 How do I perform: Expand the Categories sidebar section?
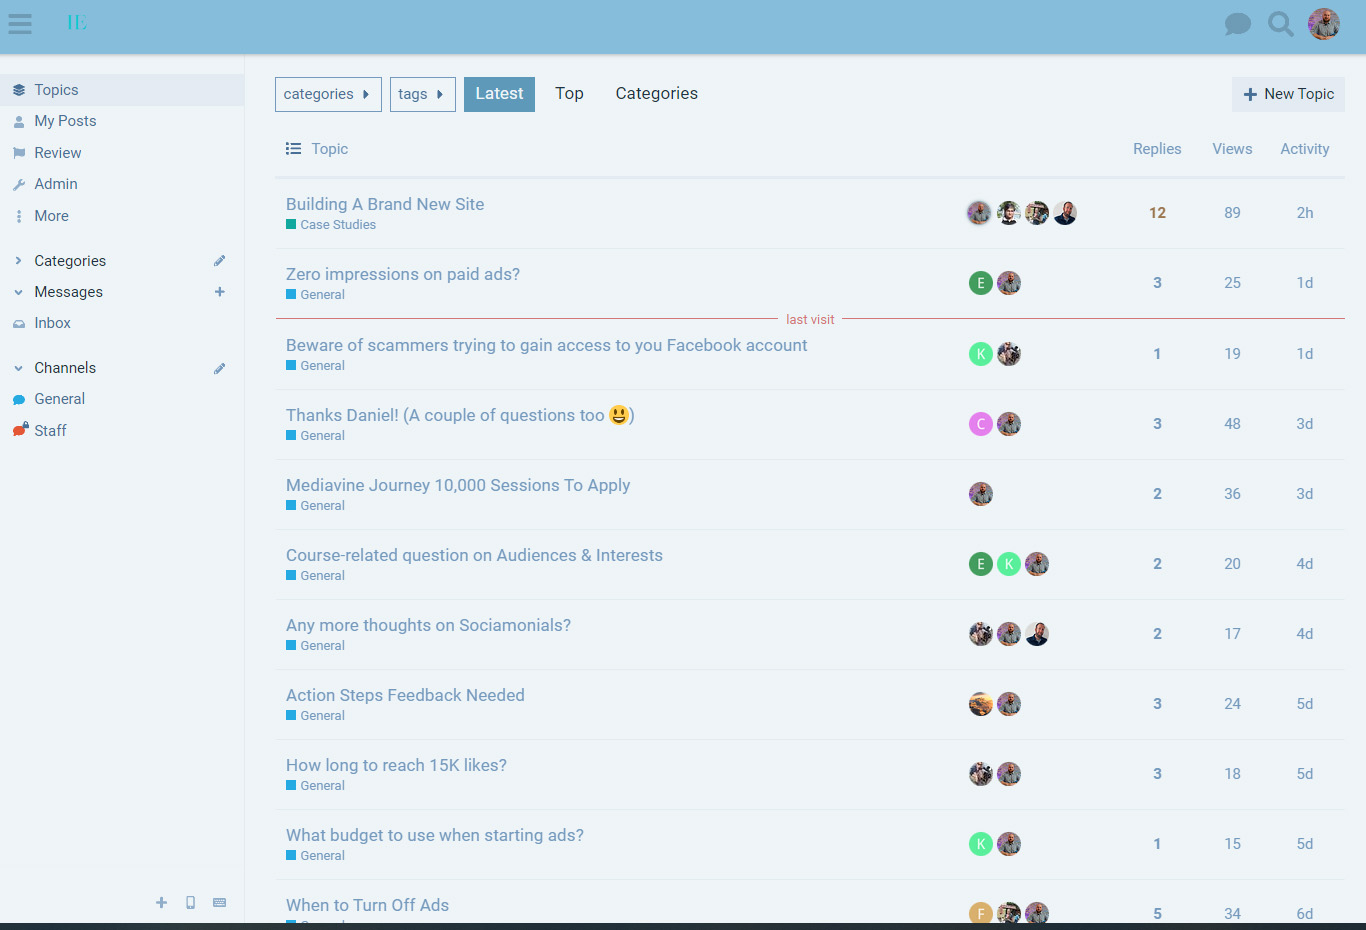tap(19, 261)
